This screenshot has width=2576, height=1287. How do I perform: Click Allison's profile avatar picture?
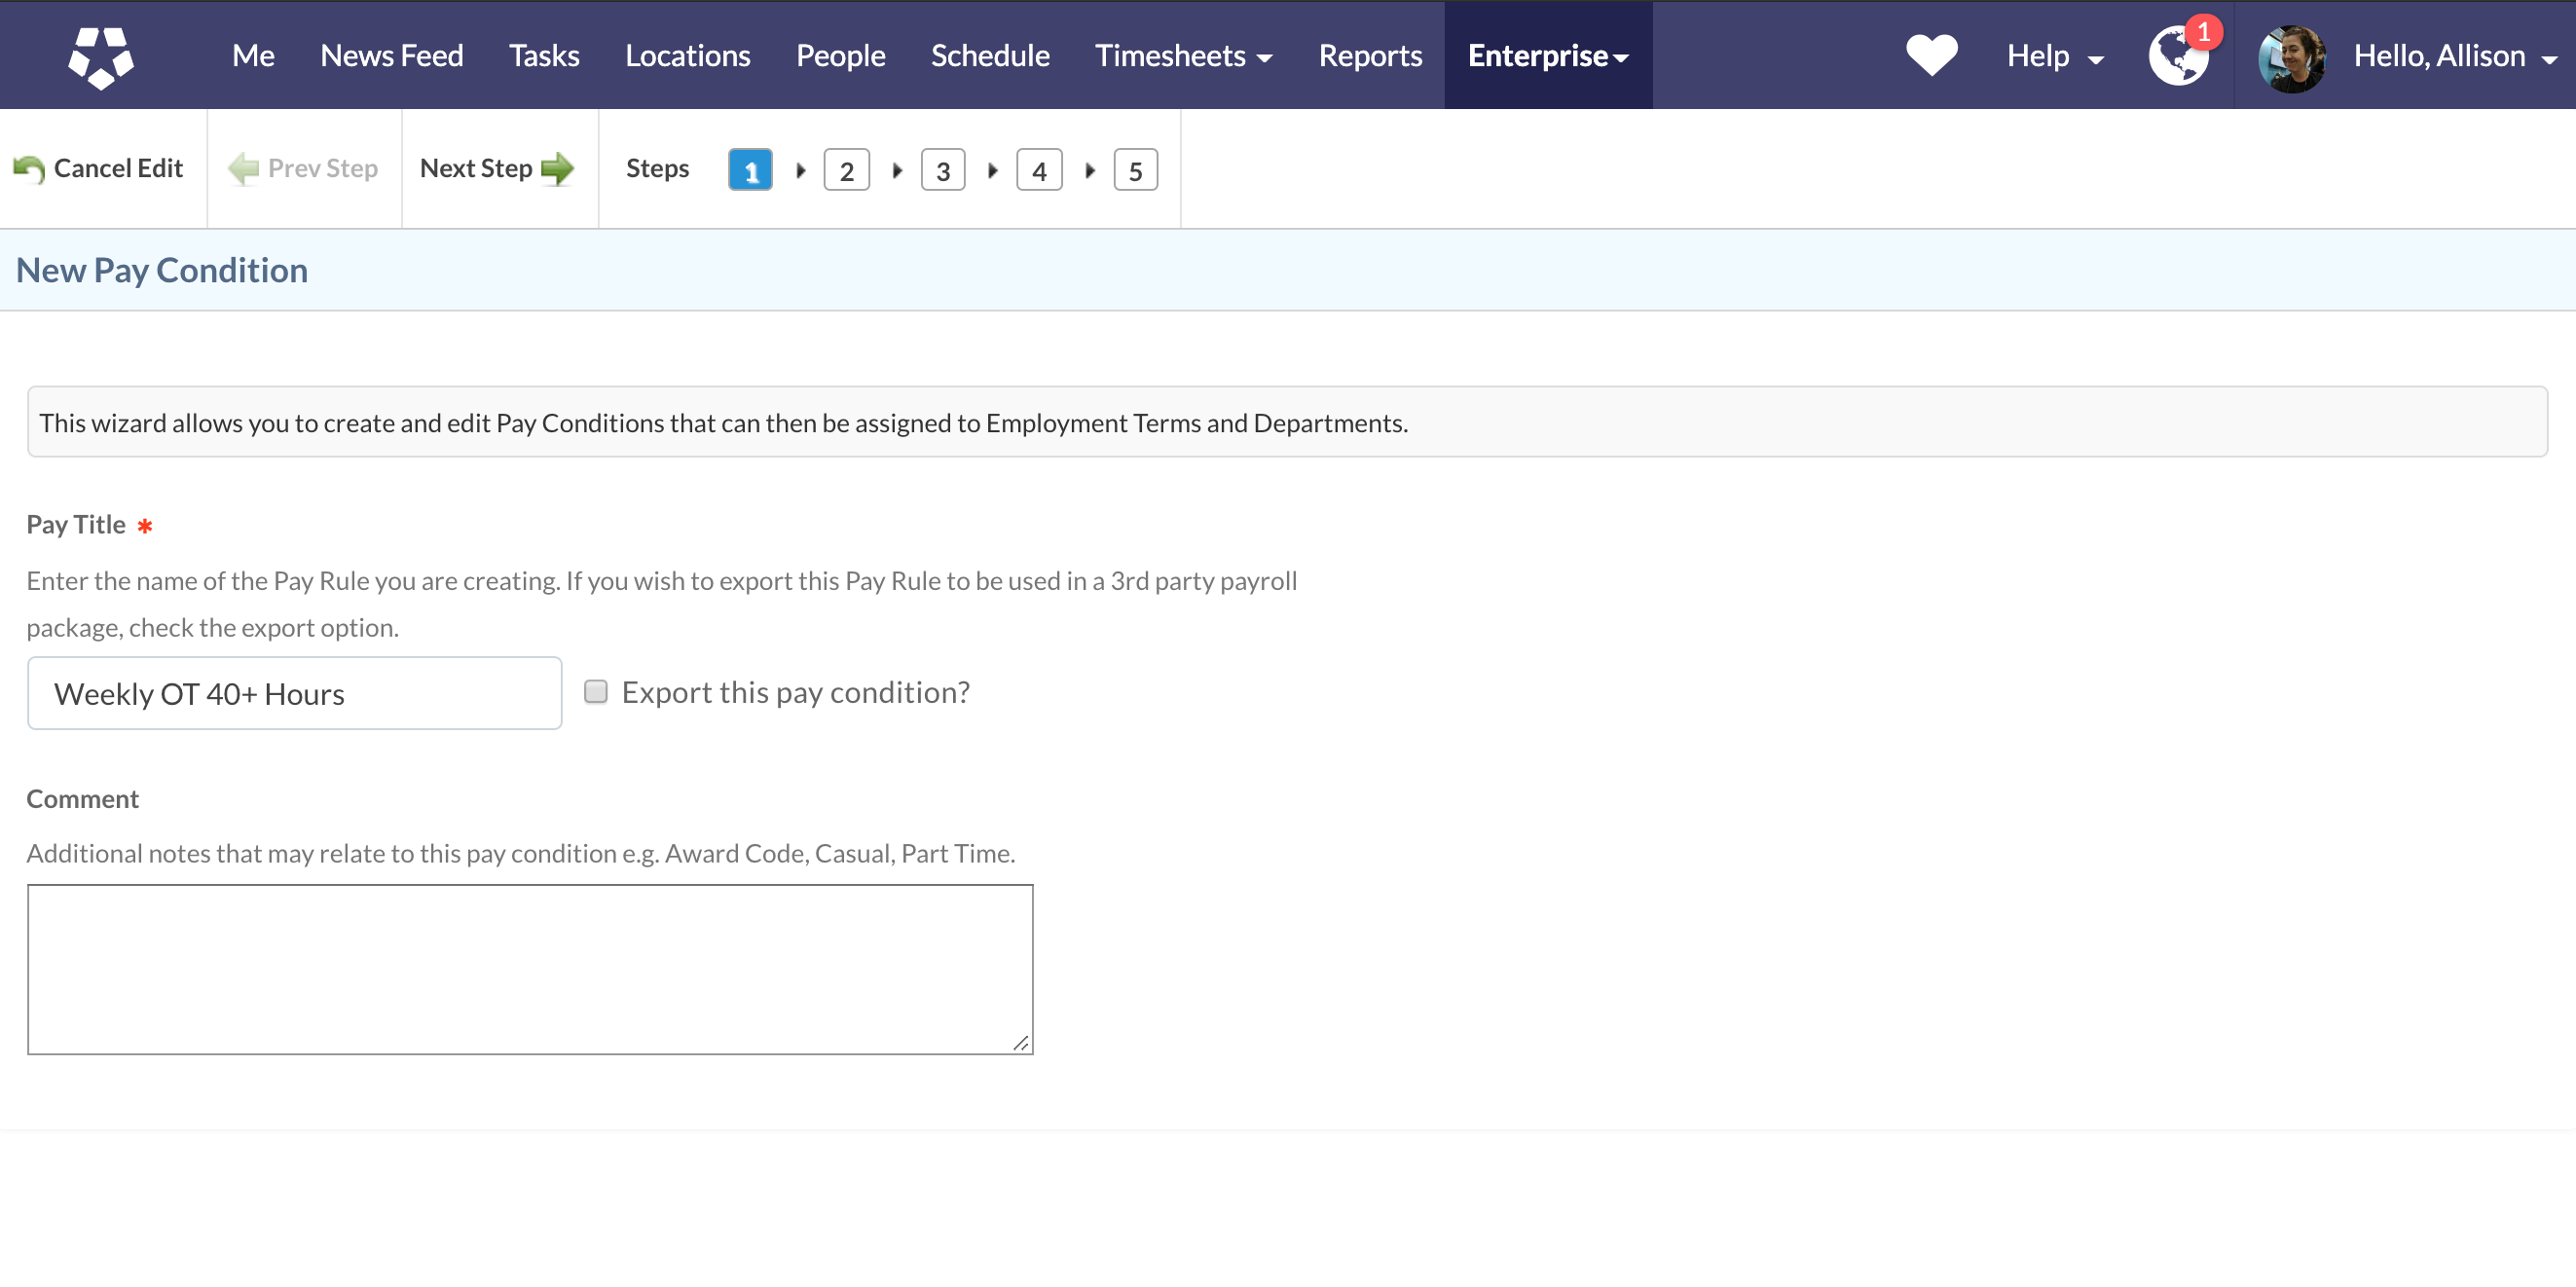pyautogui.click(x=2291, y=58)
